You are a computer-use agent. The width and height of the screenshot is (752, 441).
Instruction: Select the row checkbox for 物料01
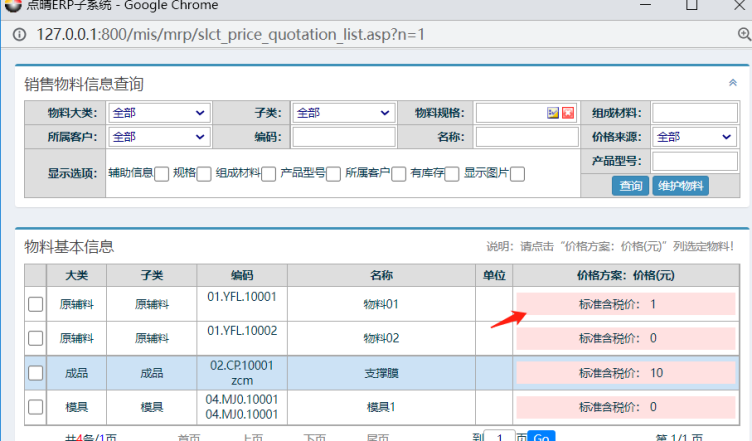(x=35, y=305)
